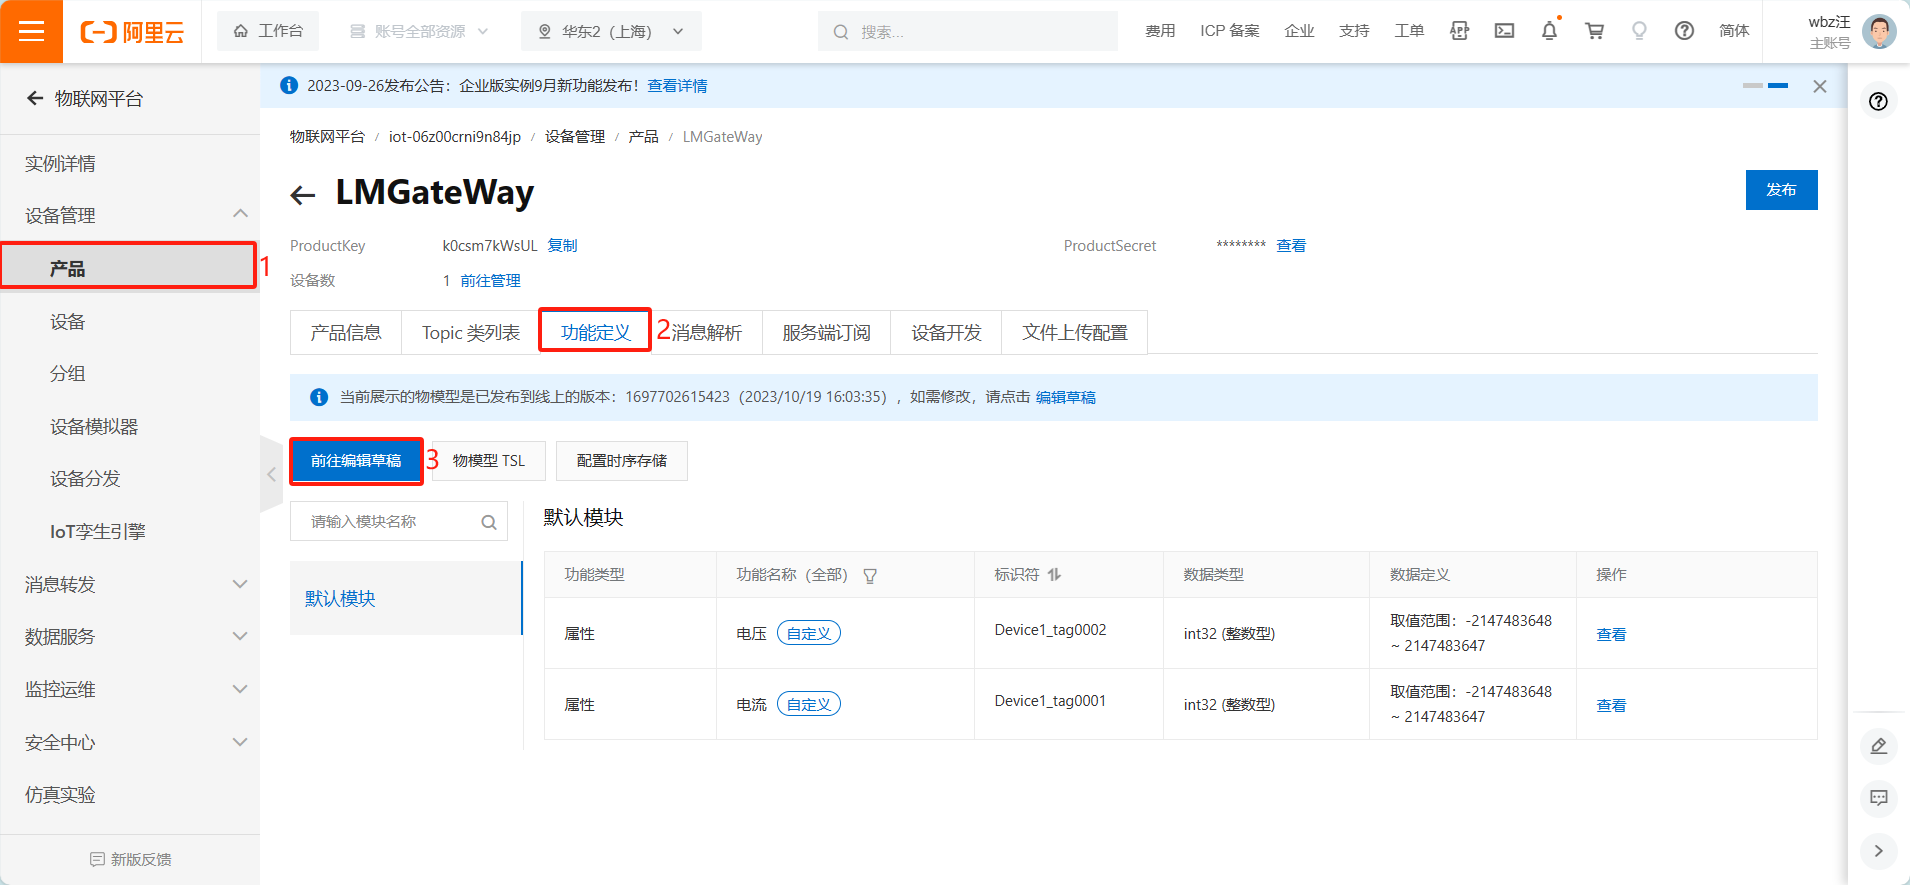Click back arrow next to 物联网平台
The width and height of the screenshot is (1910, 885).
(x=35, y=98)
